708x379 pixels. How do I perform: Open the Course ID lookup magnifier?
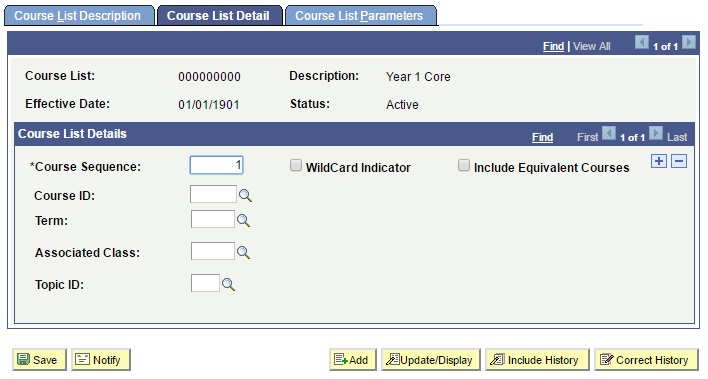[245, 196]
